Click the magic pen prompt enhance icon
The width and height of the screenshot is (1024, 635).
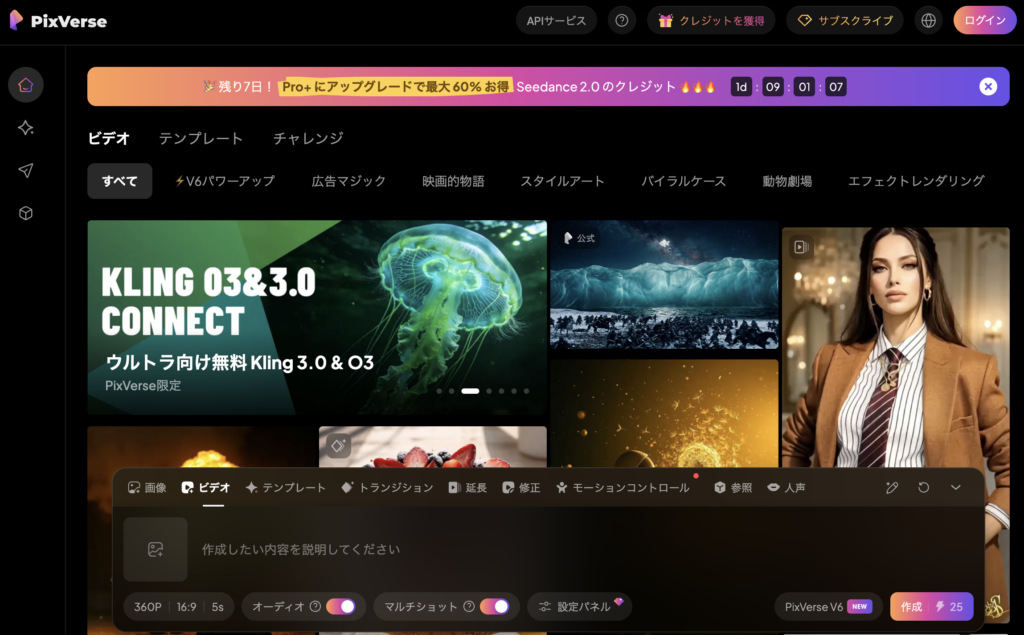pyautogui.click(x=892, y=487)
